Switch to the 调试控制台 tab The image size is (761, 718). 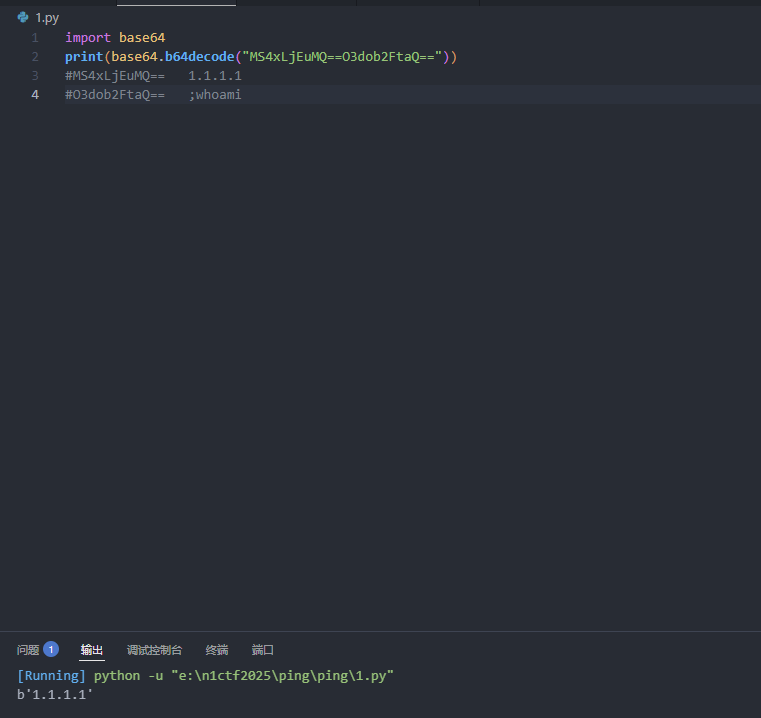(x=154, y=650)
